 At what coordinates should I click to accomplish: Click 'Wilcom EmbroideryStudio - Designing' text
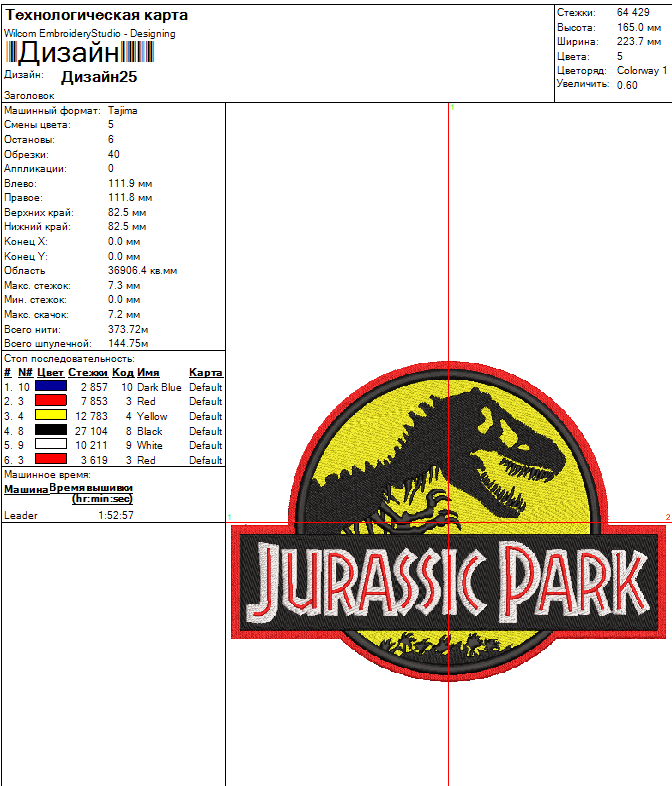90,34
